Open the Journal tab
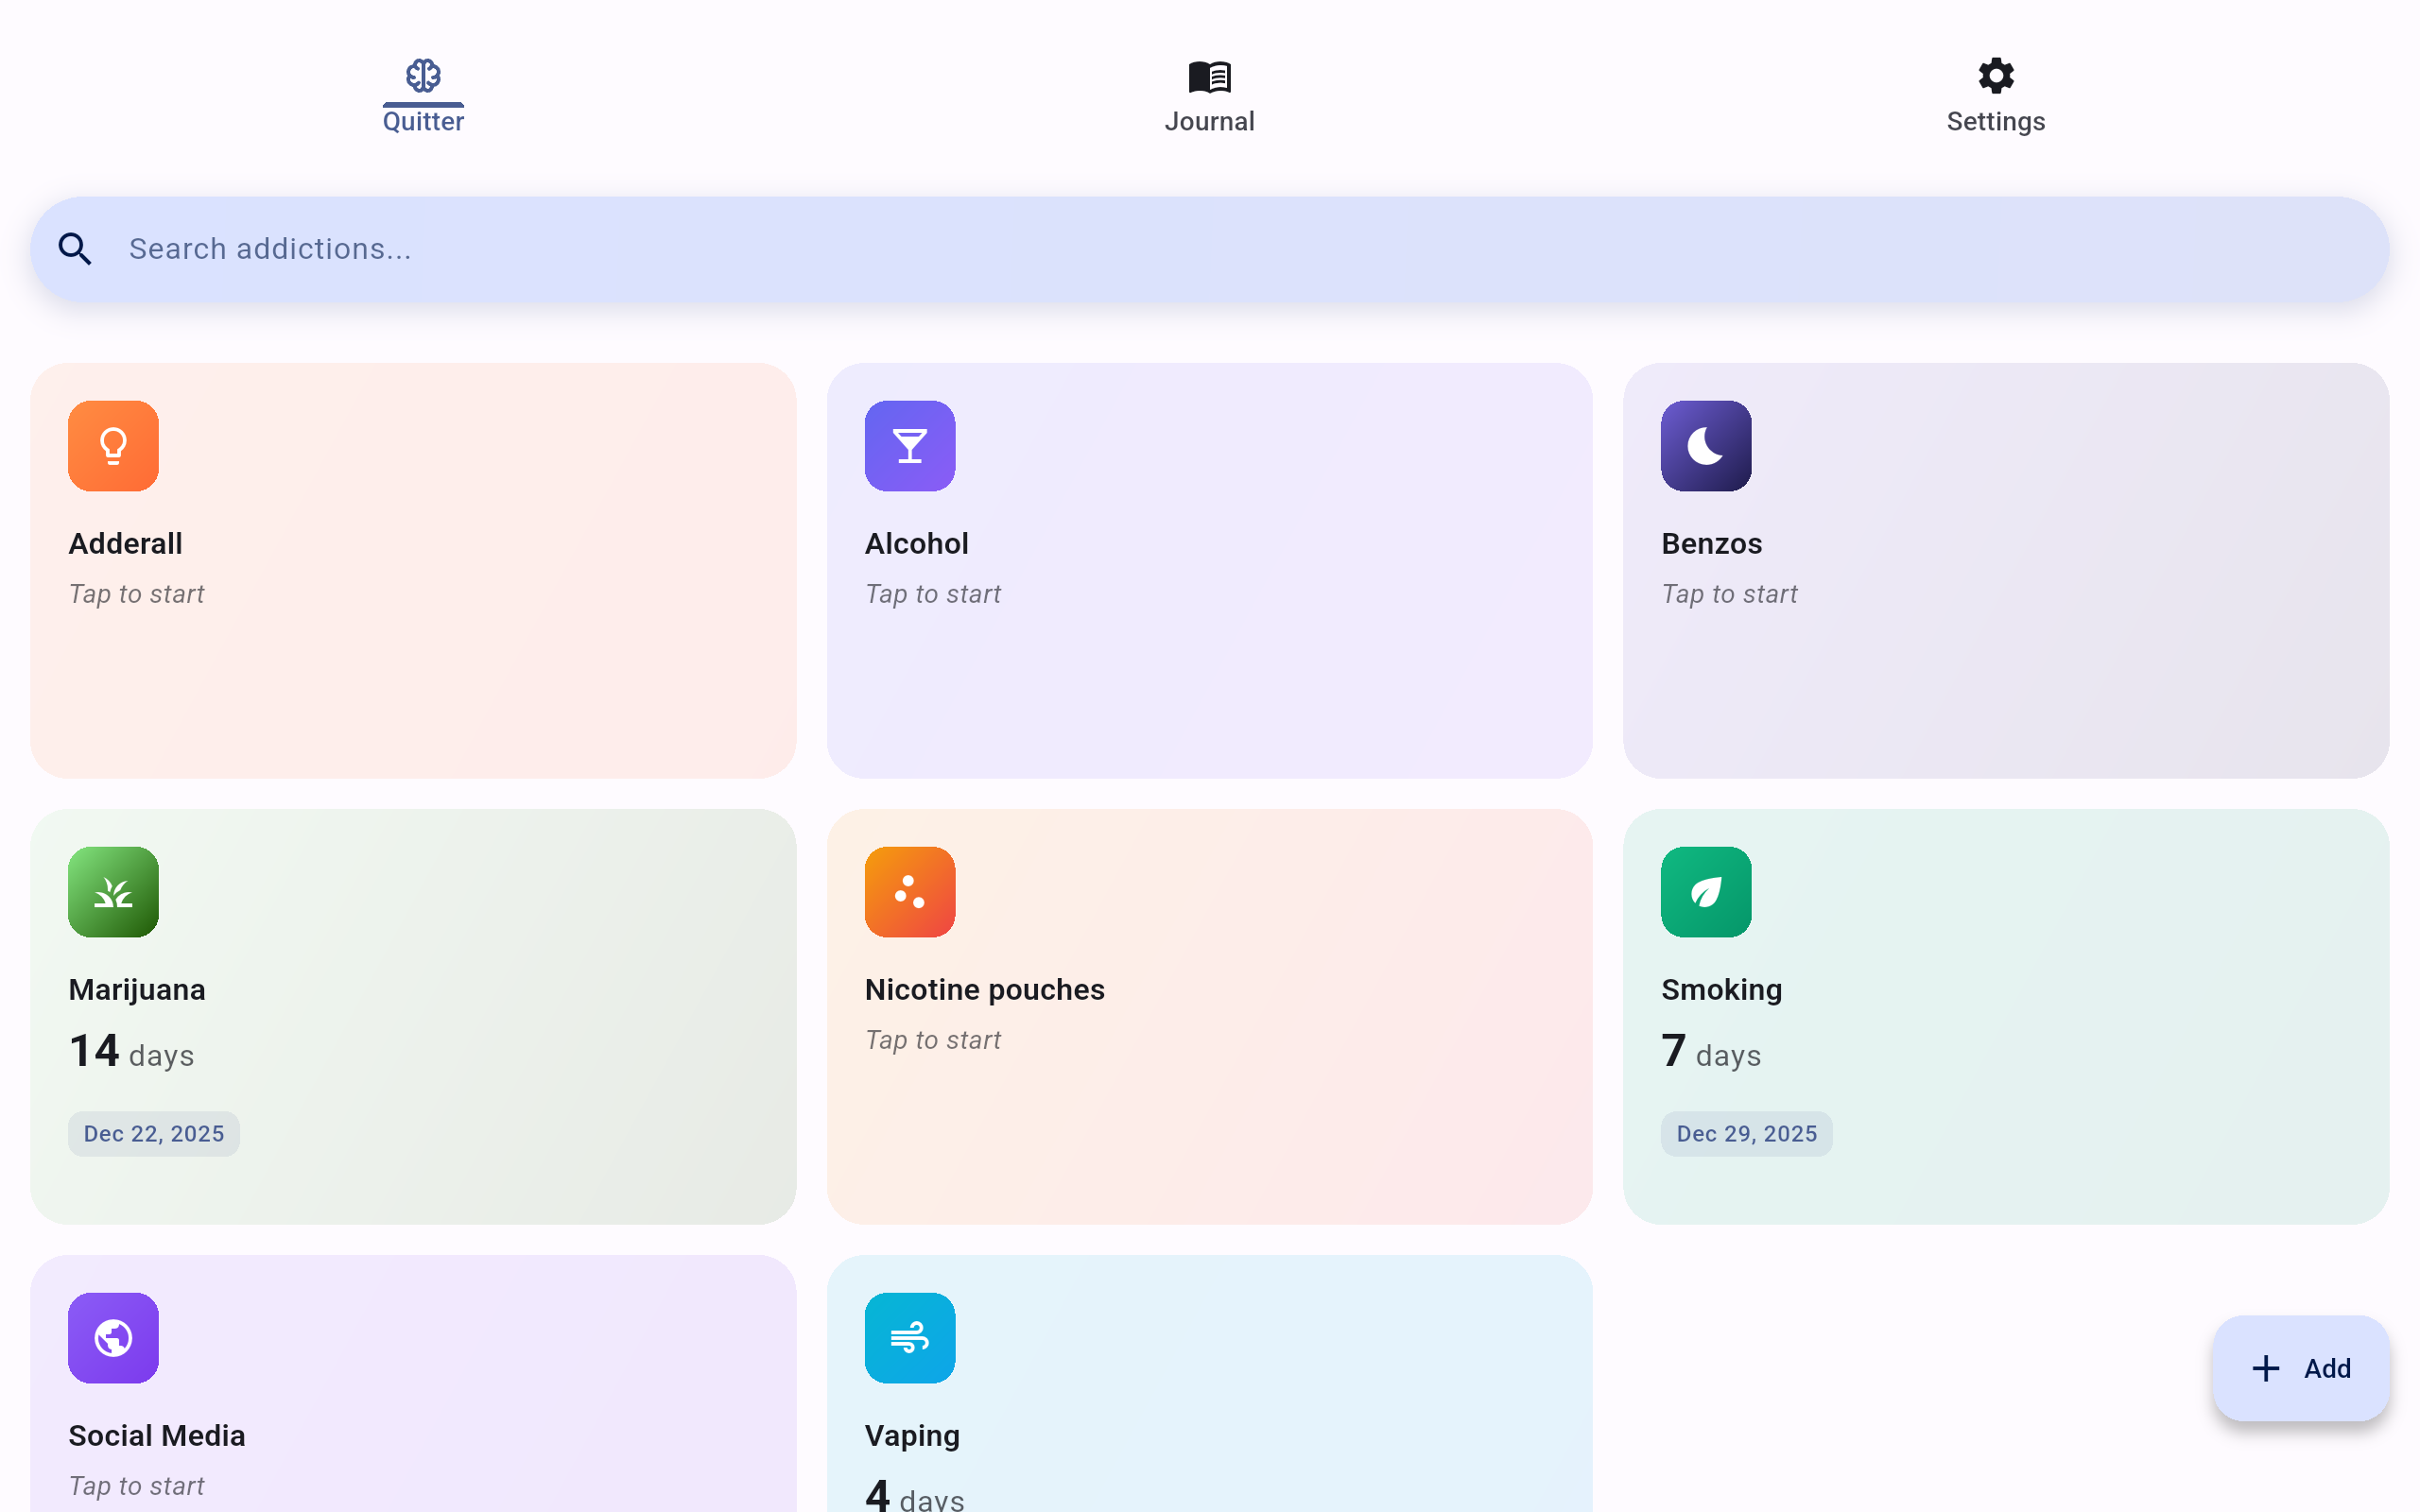The width and height of the screenshot is (2420, 1512). [1209, 96]
